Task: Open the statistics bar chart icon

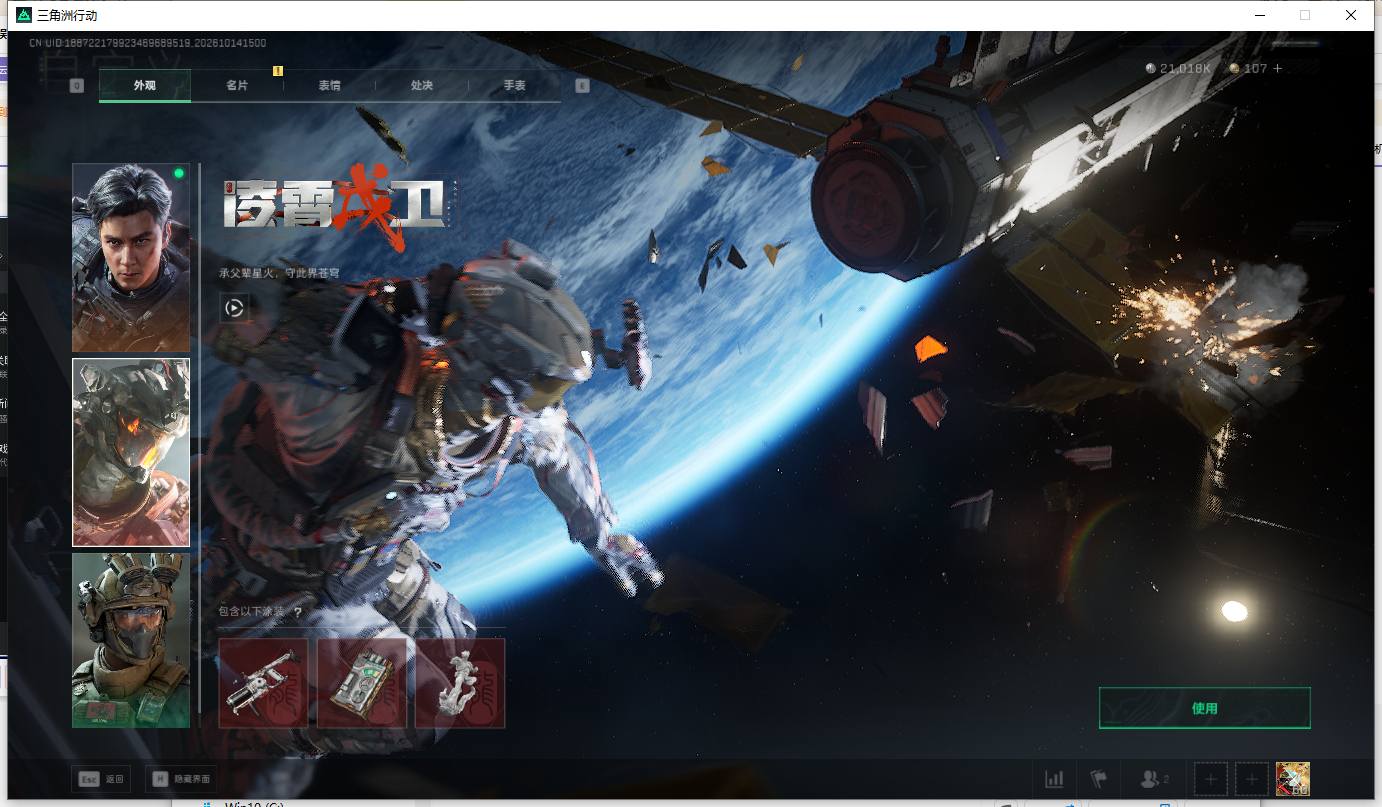Action: pos(1054,779)
